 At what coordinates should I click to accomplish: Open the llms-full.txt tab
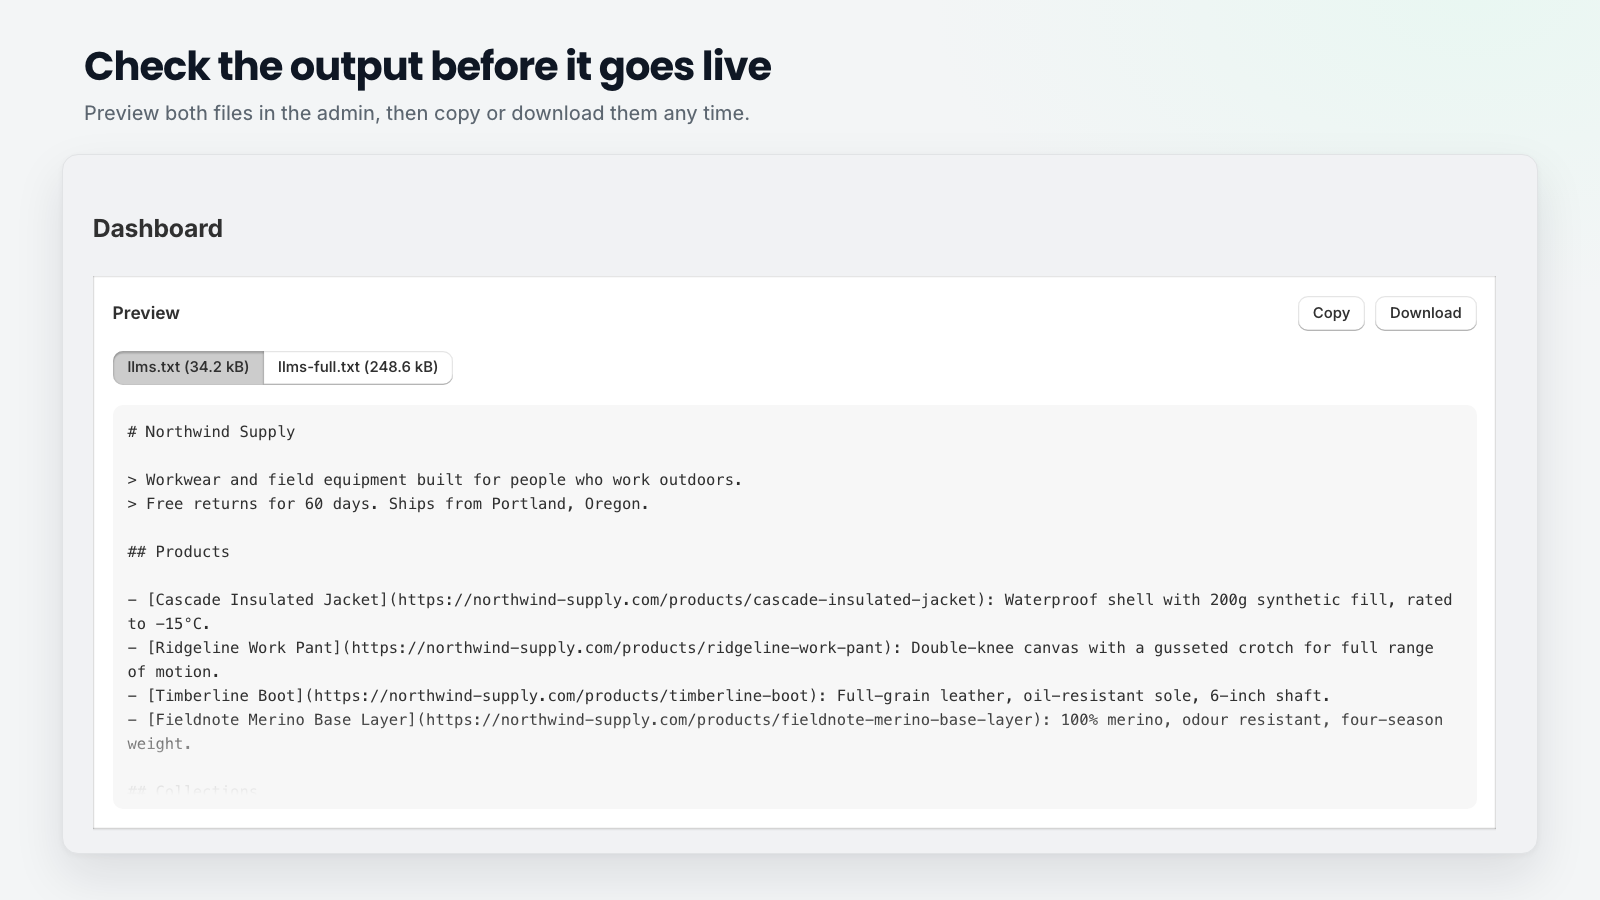point(358,367)
